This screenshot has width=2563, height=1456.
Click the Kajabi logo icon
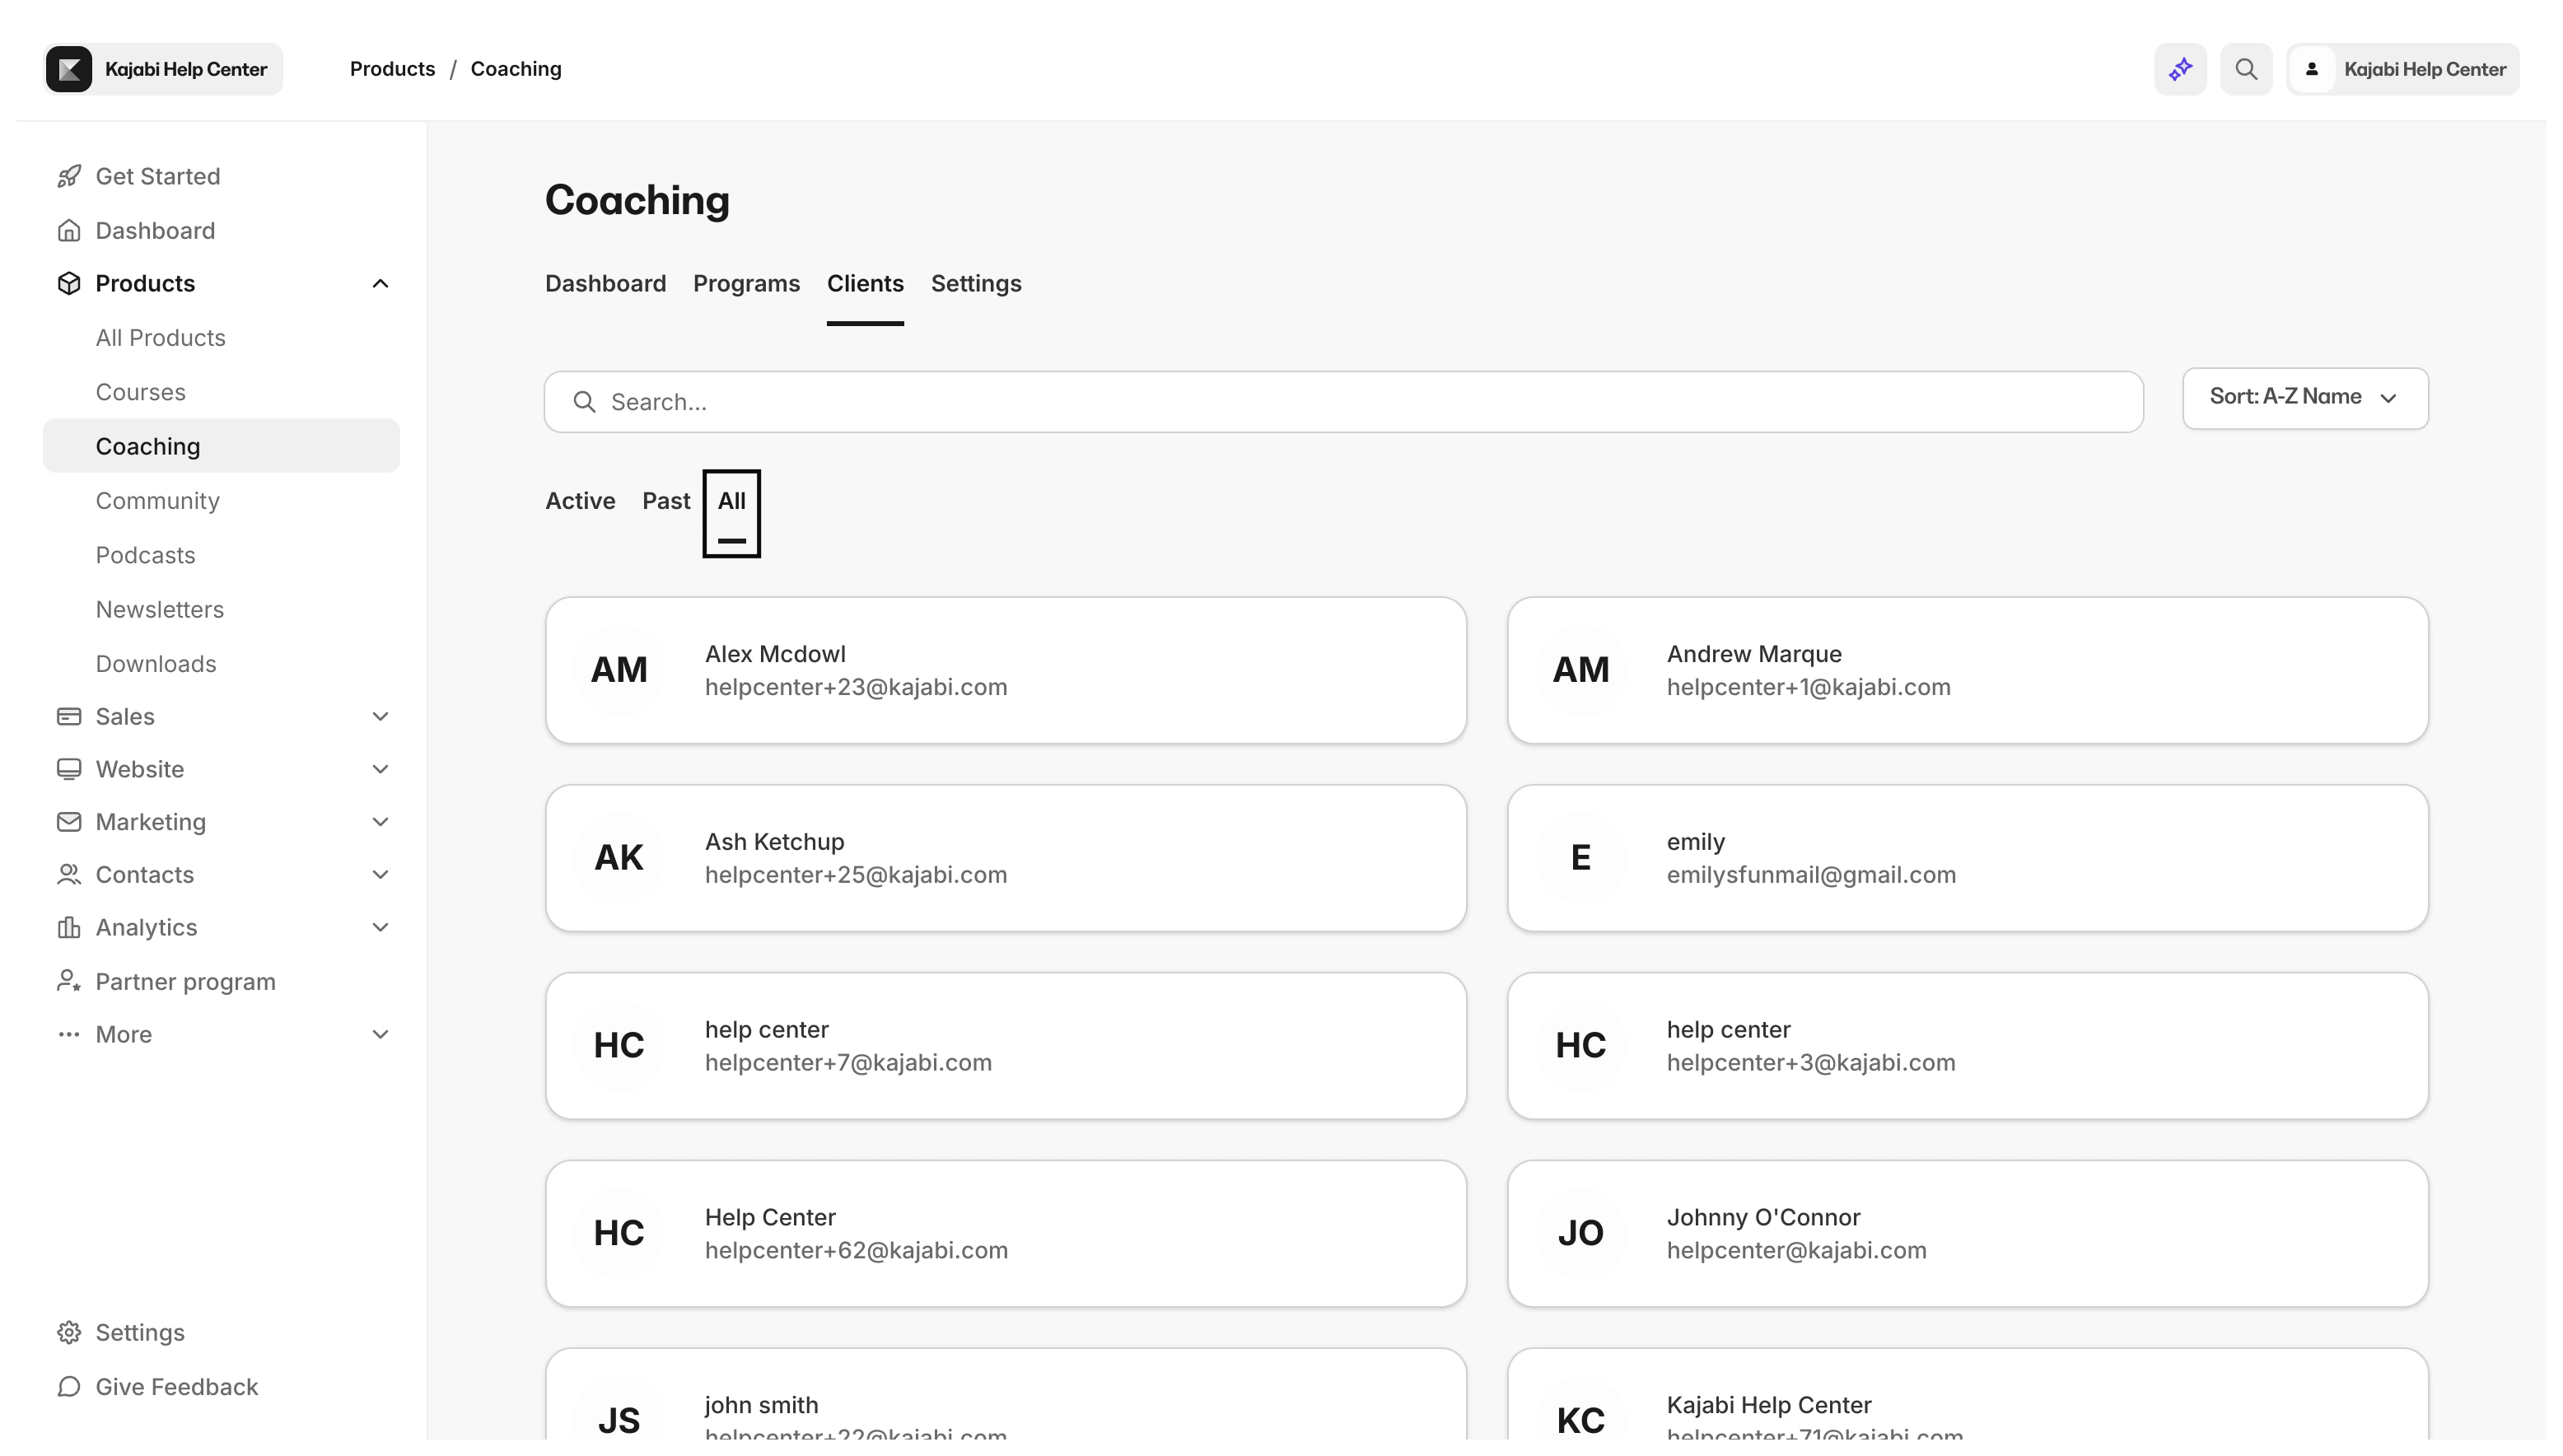tap(69, 69)
